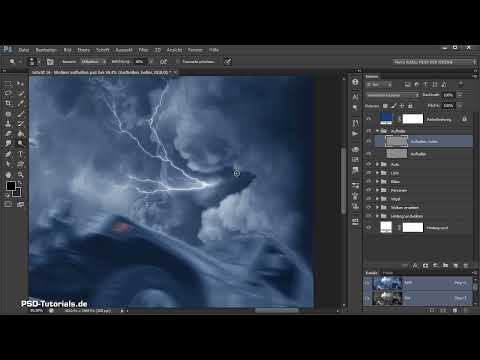Toggle lock transparent pixels icon

click(385, 106)
